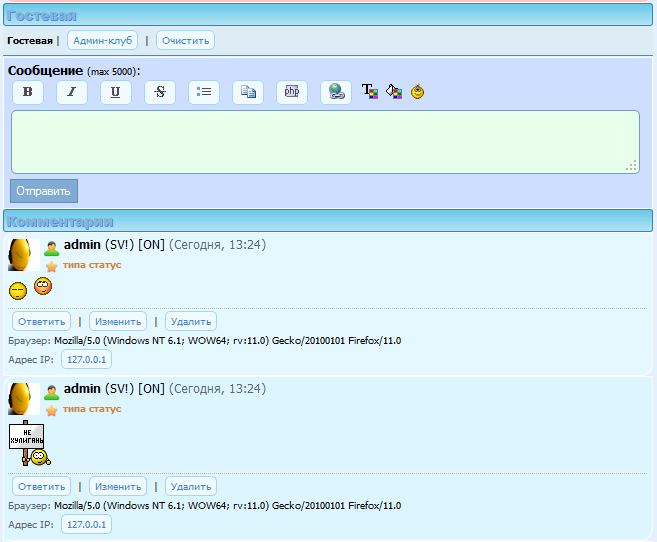Click "типа статус" text in first comment
Image resolution: width=657 pixels, height=542 pixels.
92,265
